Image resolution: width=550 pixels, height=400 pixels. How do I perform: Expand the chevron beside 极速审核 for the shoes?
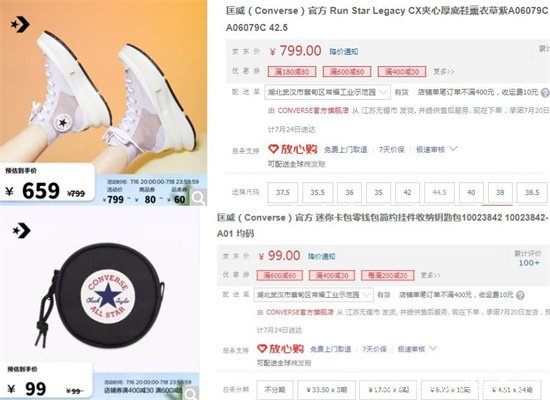click(454, 149)
